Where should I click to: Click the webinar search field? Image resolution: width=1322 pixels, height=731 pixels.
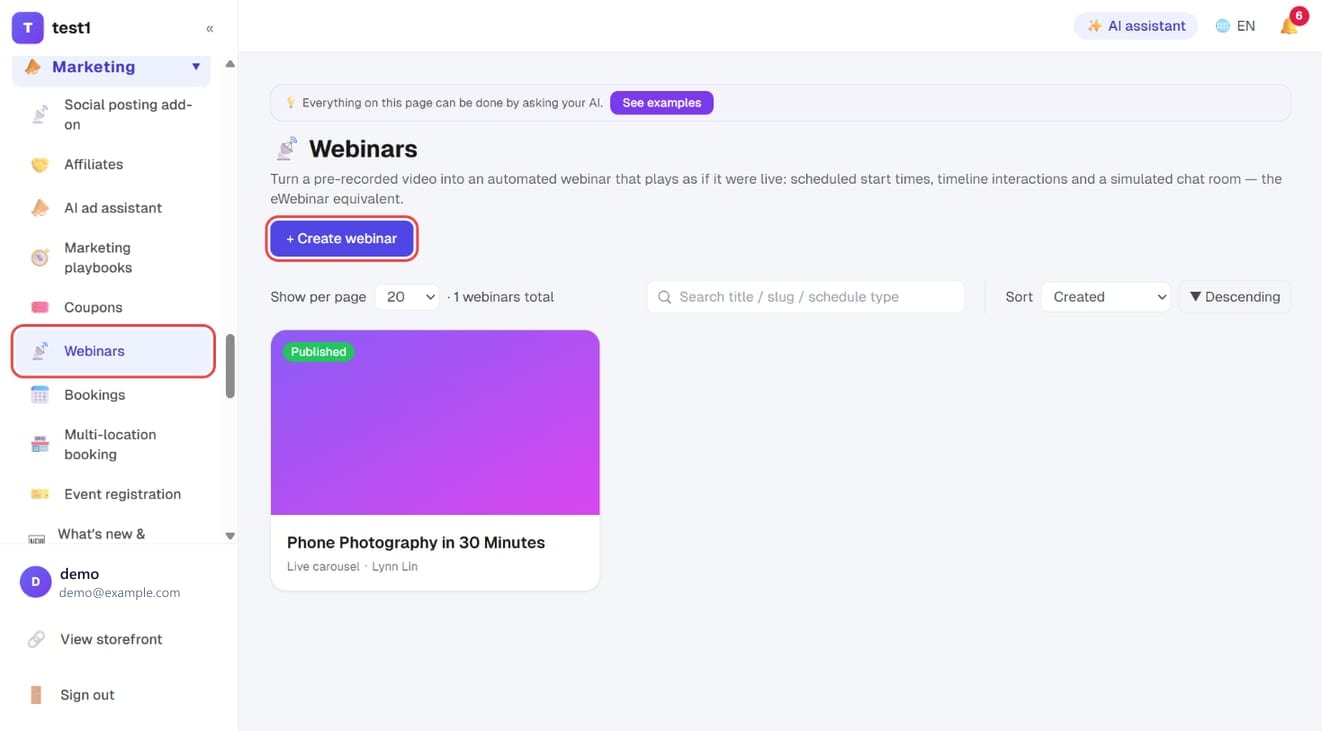806,297
